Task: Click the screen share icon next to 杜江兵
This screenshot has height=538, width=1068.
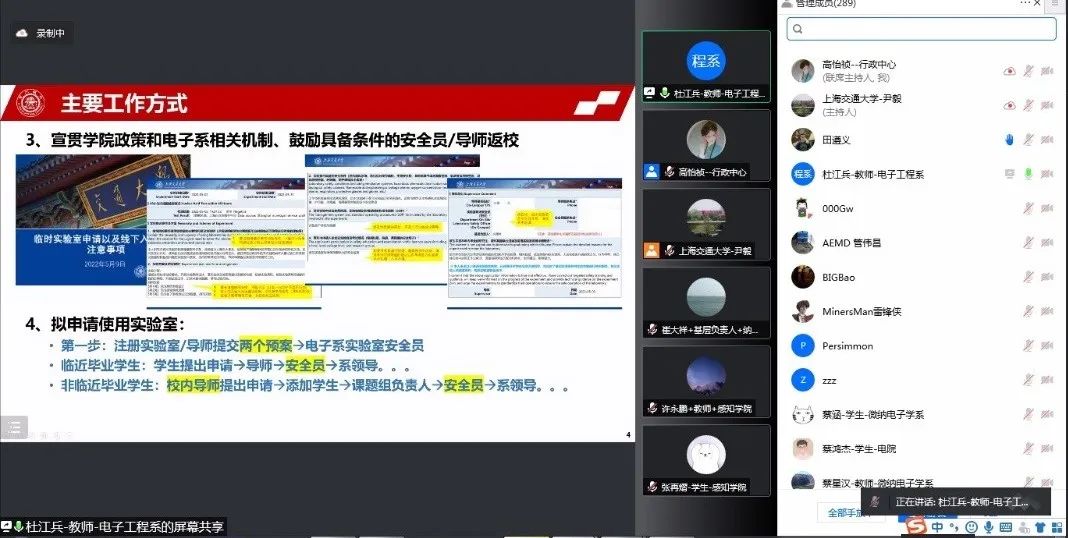Action: 1009,173
